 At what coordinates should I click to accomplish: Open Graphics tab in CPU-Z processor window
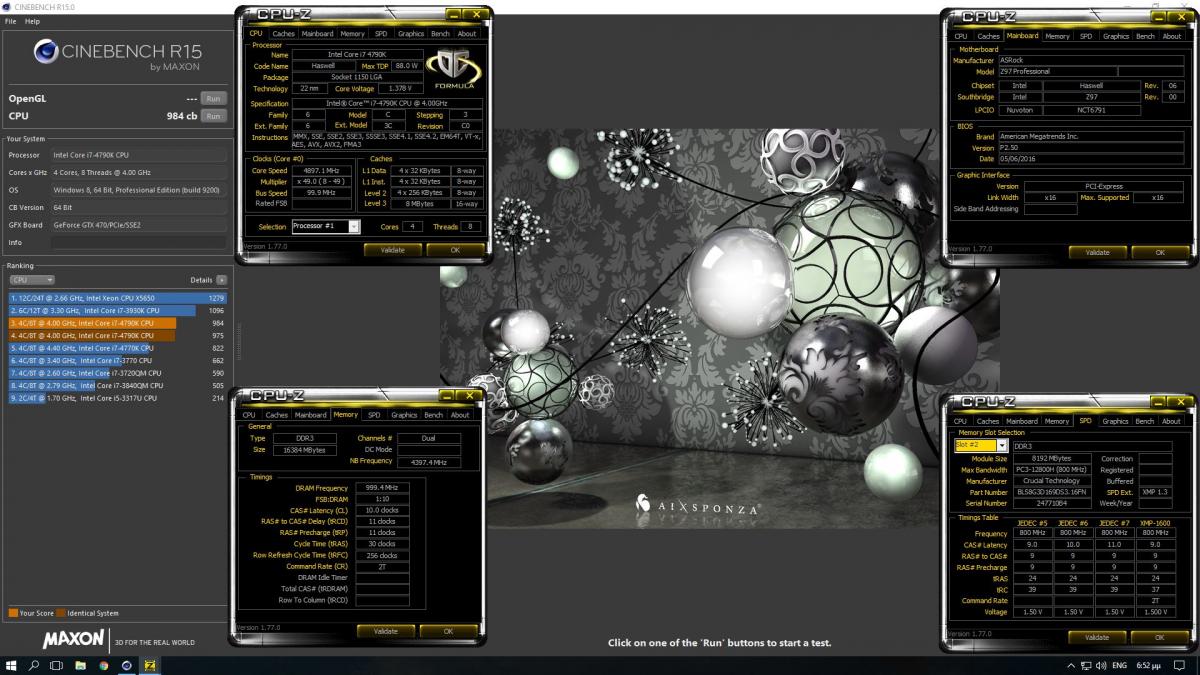pos(410,34)
